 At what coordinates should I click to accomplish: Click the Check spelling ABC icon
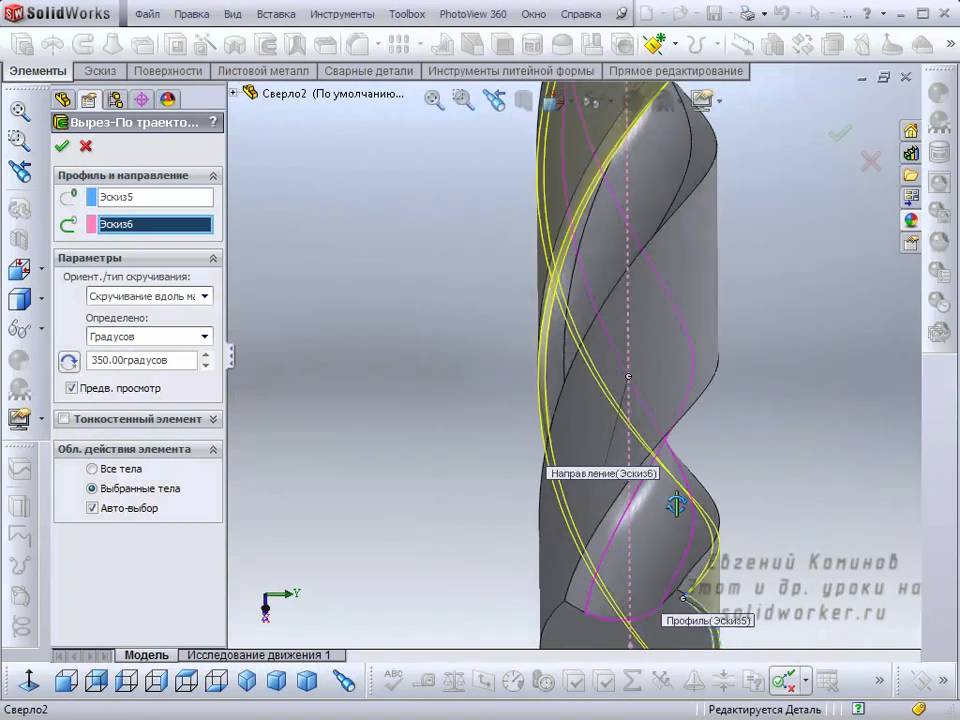[393, 679]
